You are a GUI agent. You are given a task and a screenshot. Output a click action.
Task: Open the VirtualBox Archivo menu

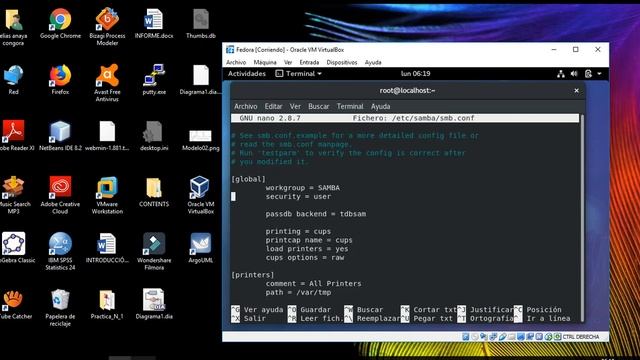click(x=236, y=62)
